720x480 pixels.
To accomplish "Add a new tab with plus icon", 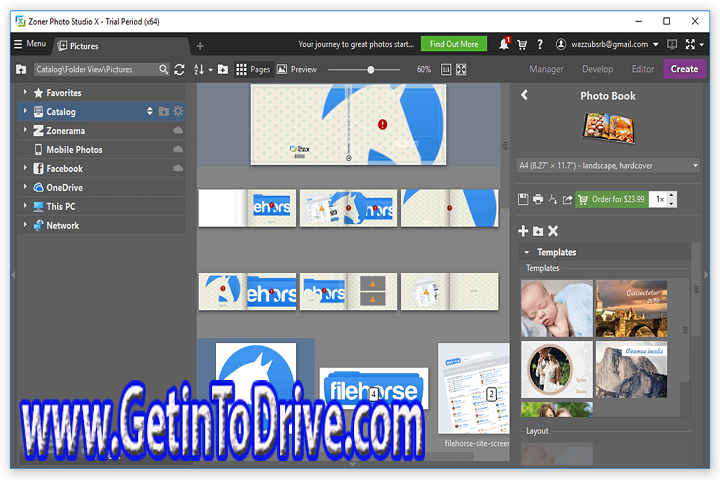I will click(x=200, y=46).
